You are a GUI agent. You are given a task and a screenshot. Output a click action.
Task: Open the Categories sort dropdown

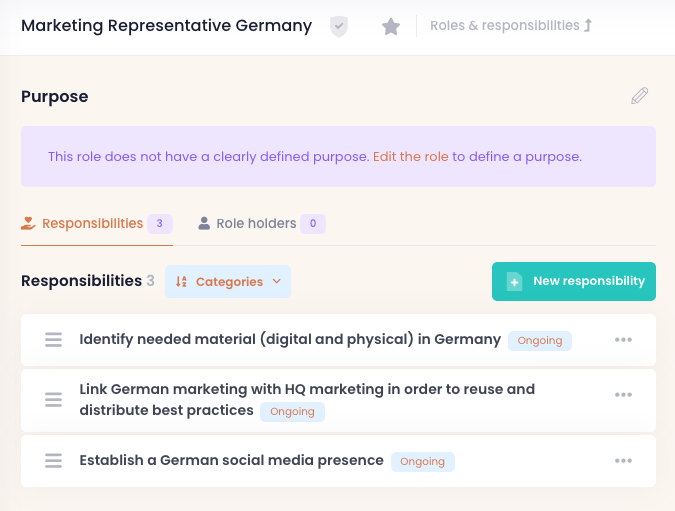point(228,282)
